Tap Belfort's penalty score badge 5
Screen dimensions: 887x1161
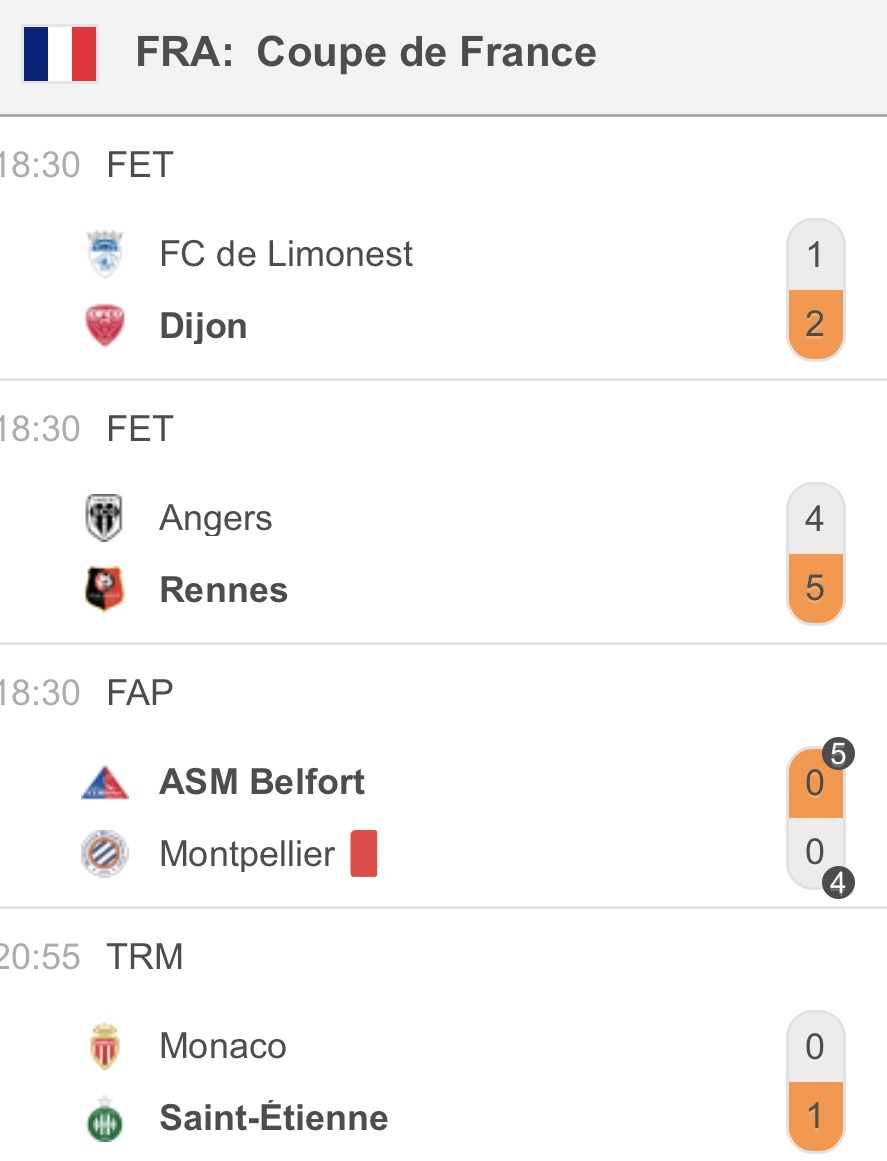pos(838,754)
